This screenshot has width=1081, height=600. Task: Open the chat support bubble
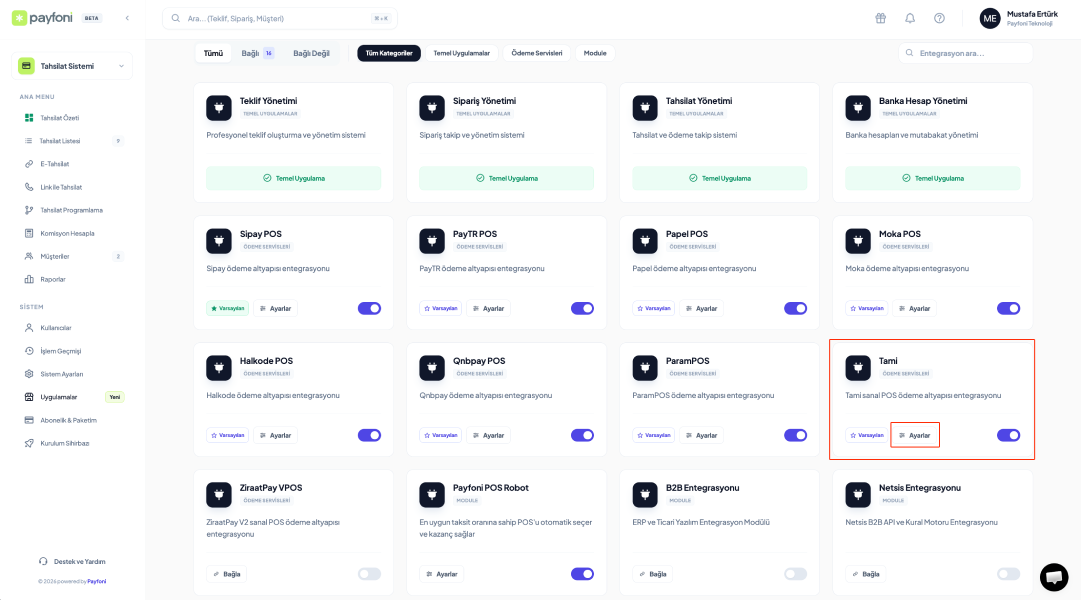point(1054,577)
